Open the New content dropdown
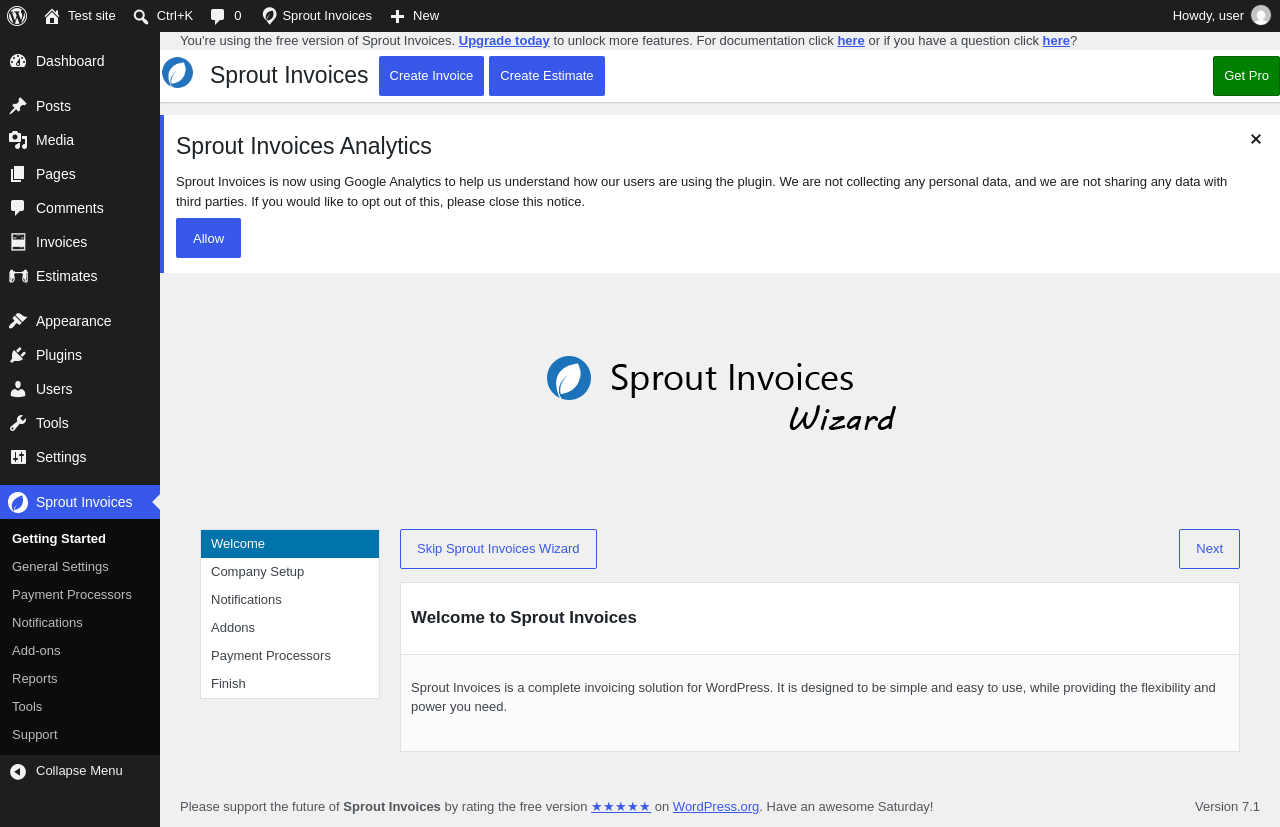This screenshot has height=827, width=1280. pos(414,16)
